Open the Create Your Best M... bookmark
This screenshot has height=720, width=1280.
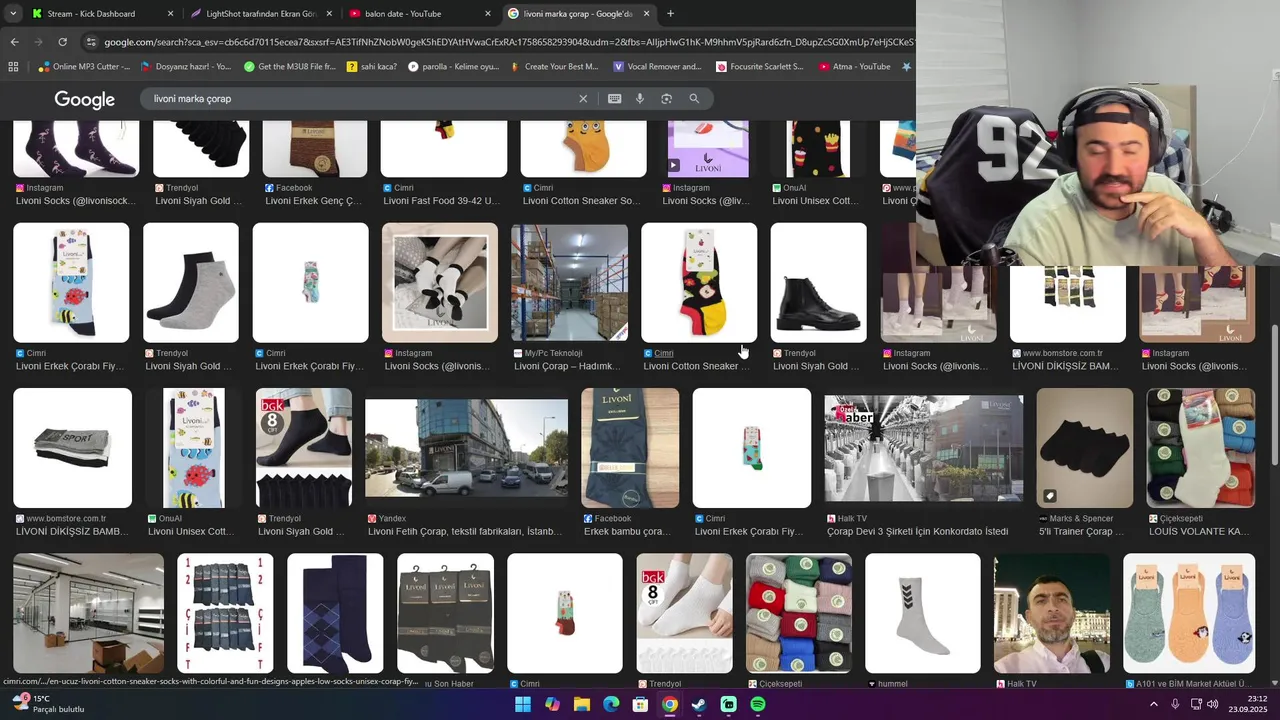[x=554, y=67]
